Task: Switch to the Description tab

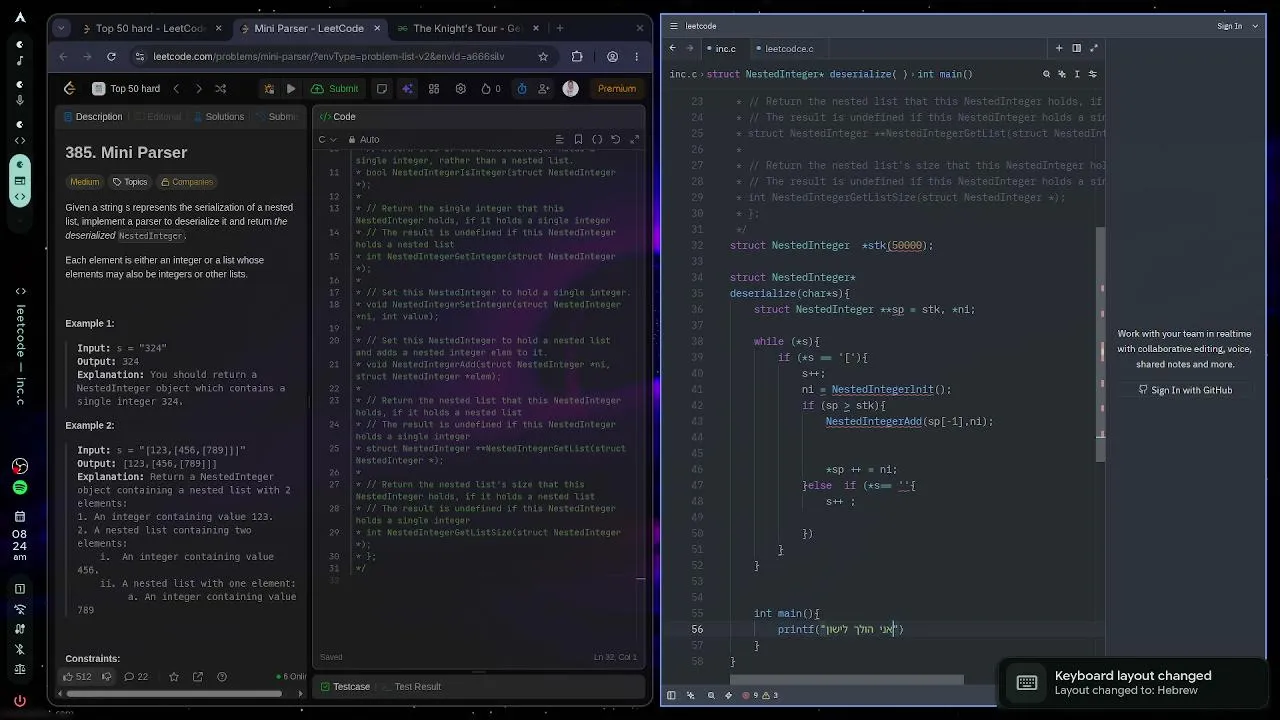Action: point(92,117)
